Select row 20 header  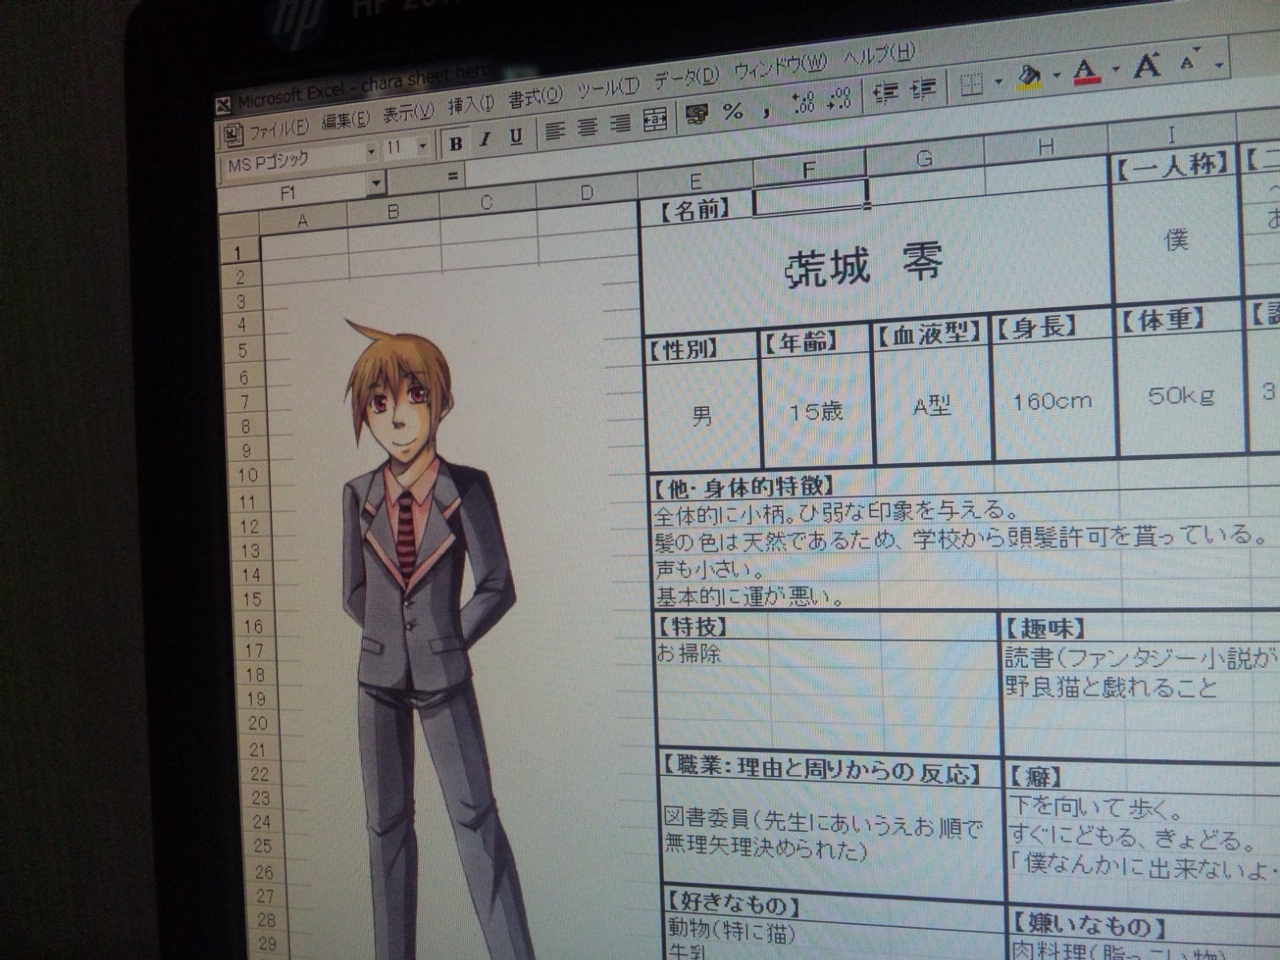click(x=257, y=722)
